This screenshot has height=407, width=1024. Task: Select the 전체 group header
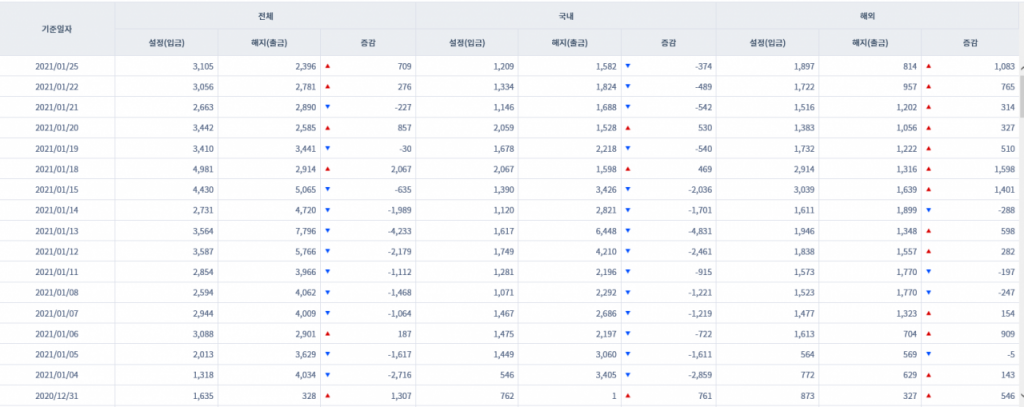[x=265, y=16]
